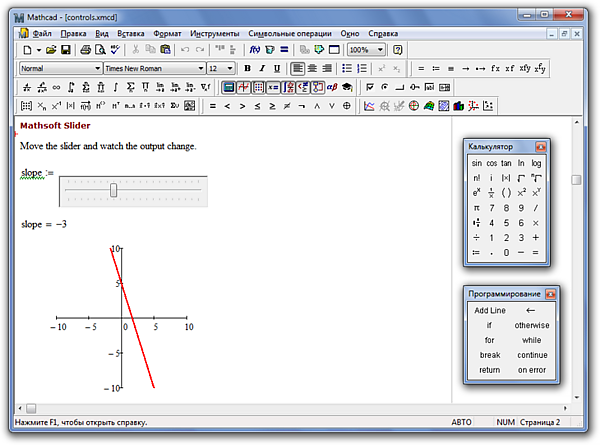Open the Calculator palette toolbar icon
This screenshot has width=600, height=445.
[227, 87]
